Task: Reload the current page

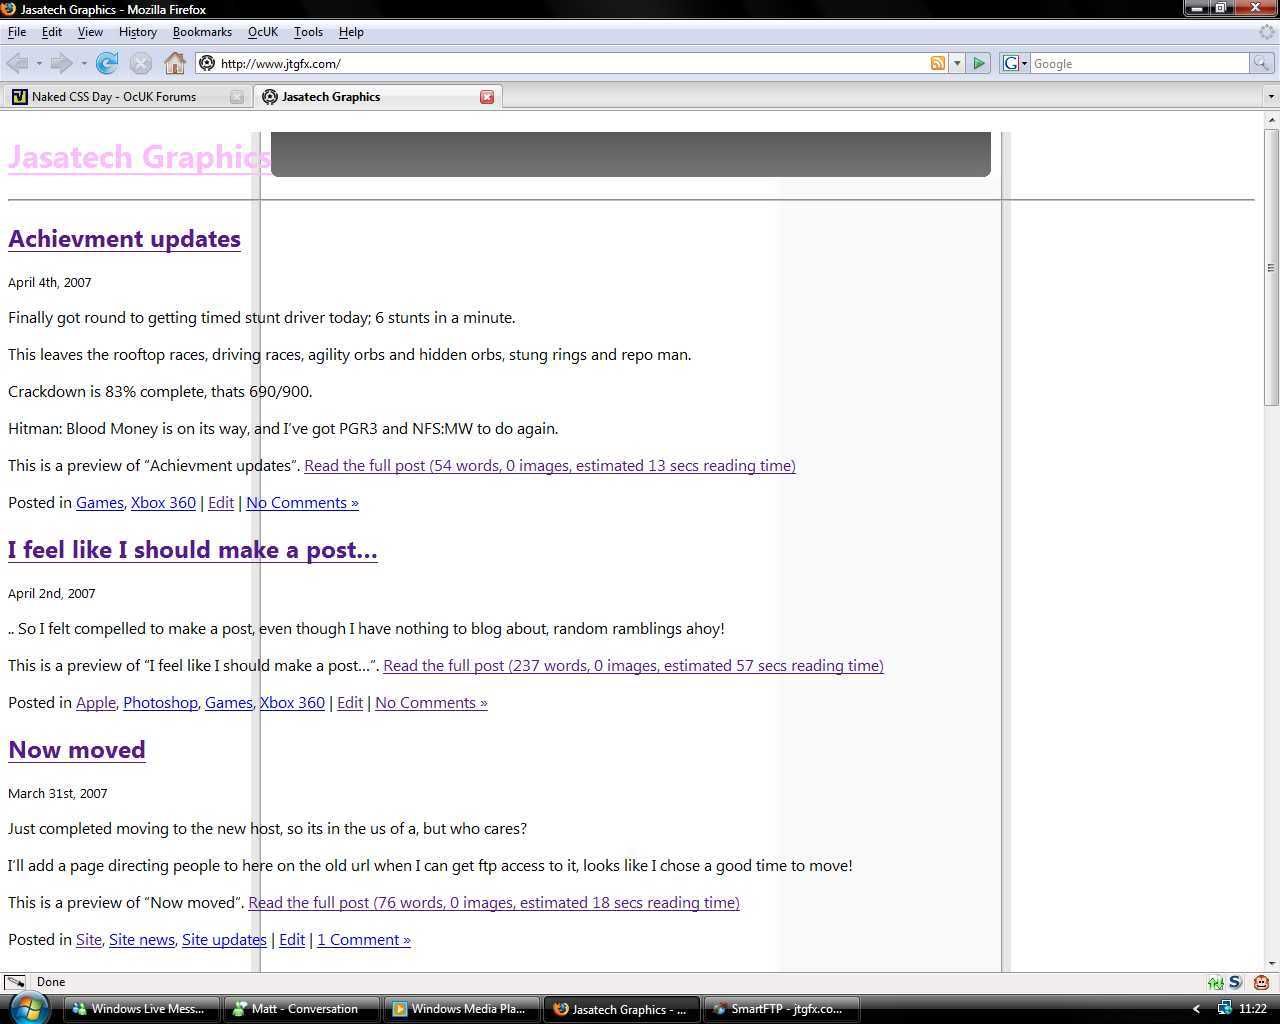Action: (107, 63)
